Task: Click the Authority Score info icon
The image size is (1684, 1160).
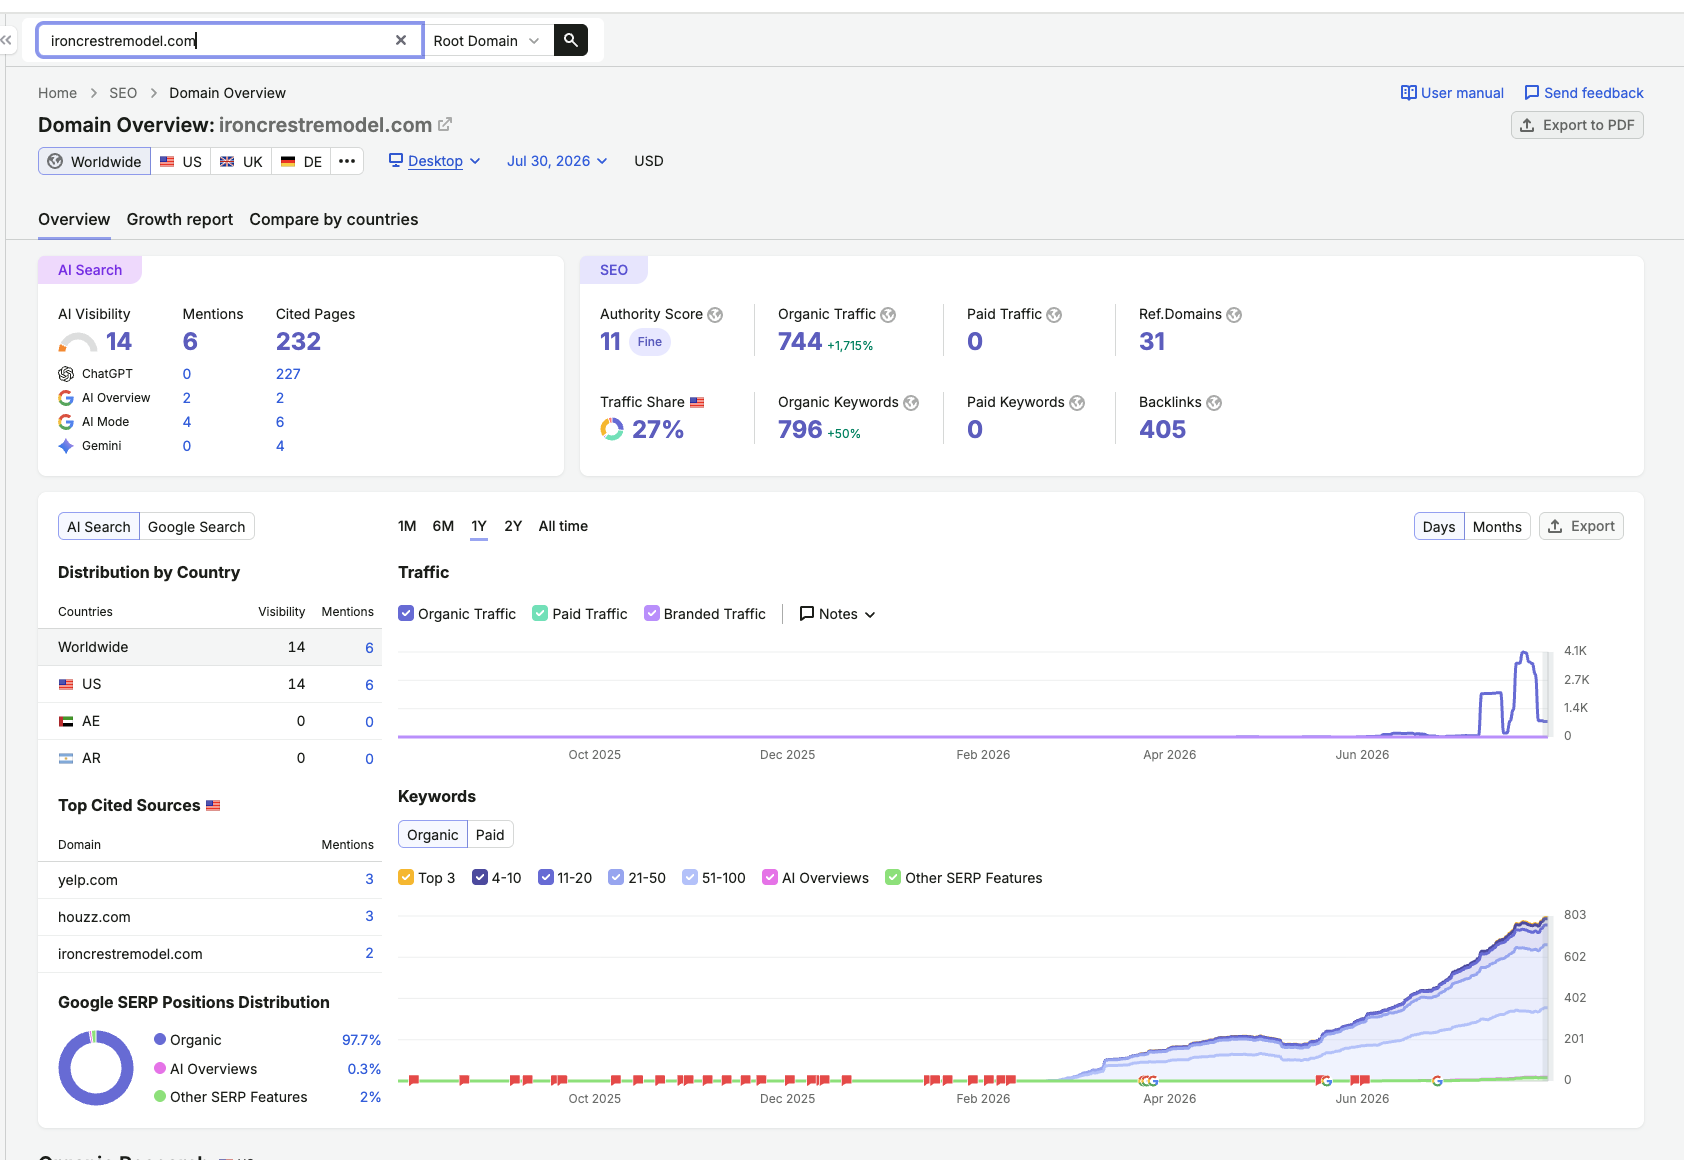Action: (715, 315)
